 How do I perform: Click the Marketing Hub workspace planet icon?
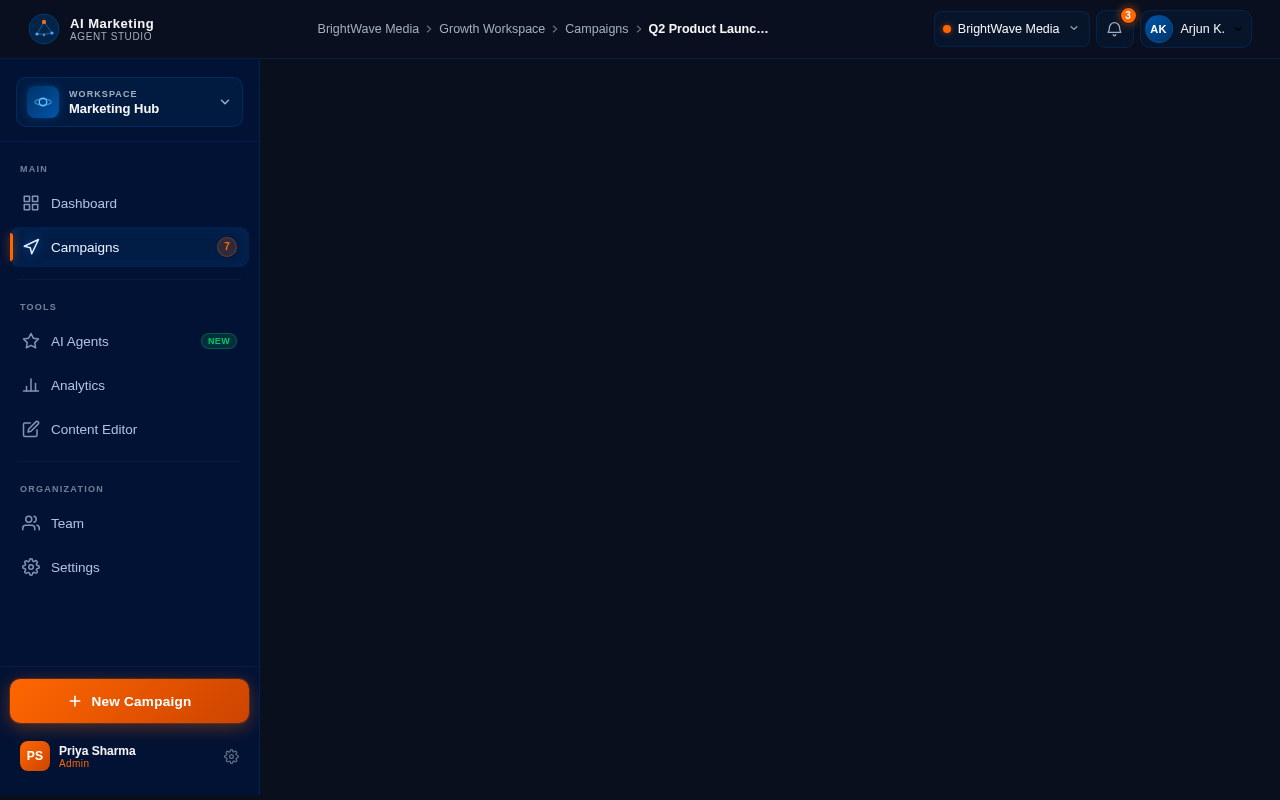point(43,102)
